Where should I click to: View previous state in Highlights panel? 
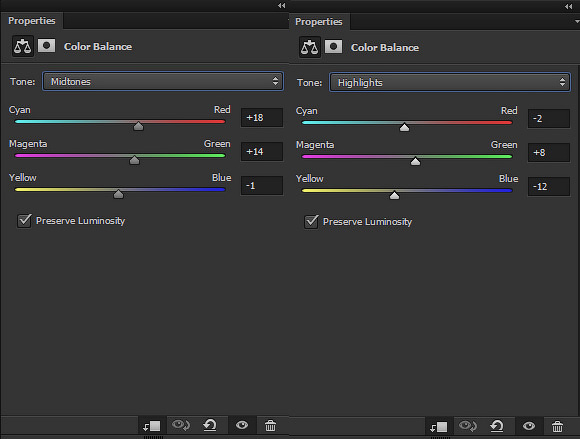coord(468,426)
